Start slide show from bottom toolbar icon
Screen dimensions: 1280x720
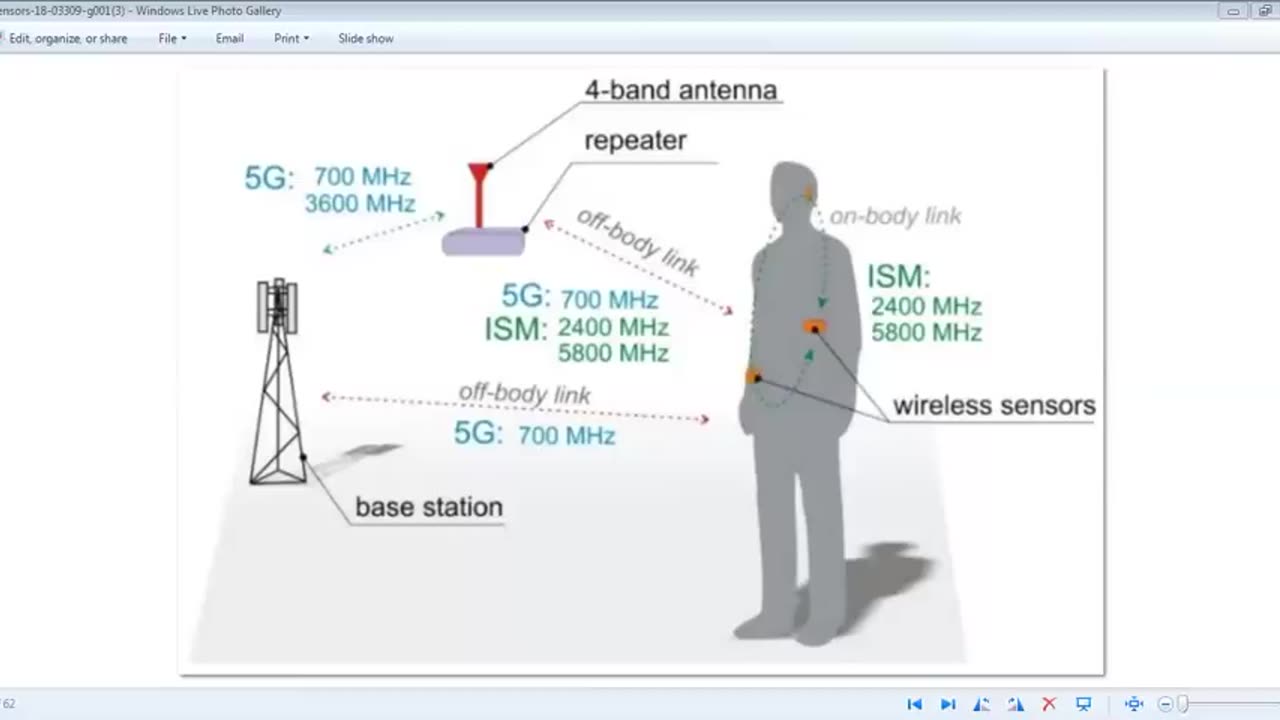click(x=1083, y=704)
